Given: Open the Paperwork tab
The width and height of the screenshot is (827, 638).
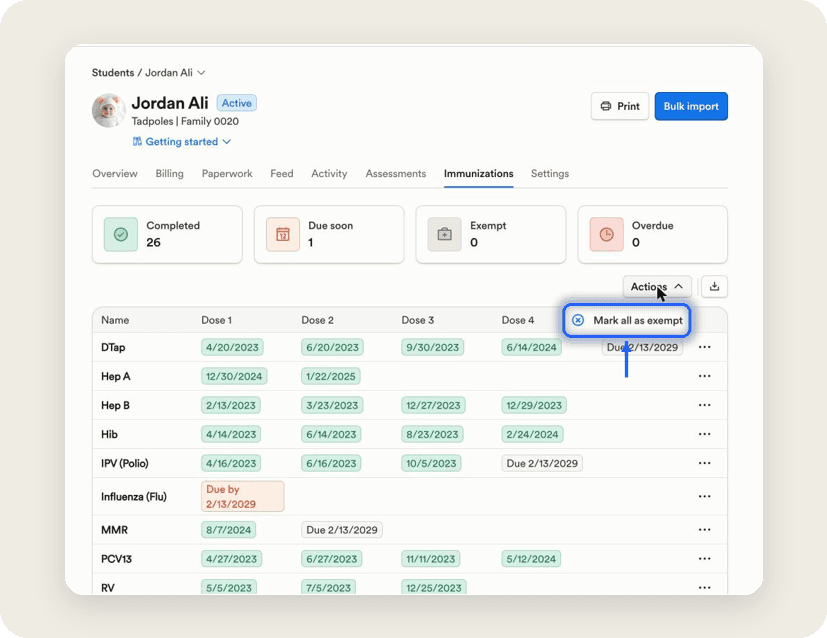Looking at the screenshot, I should (x=227, y=173).
